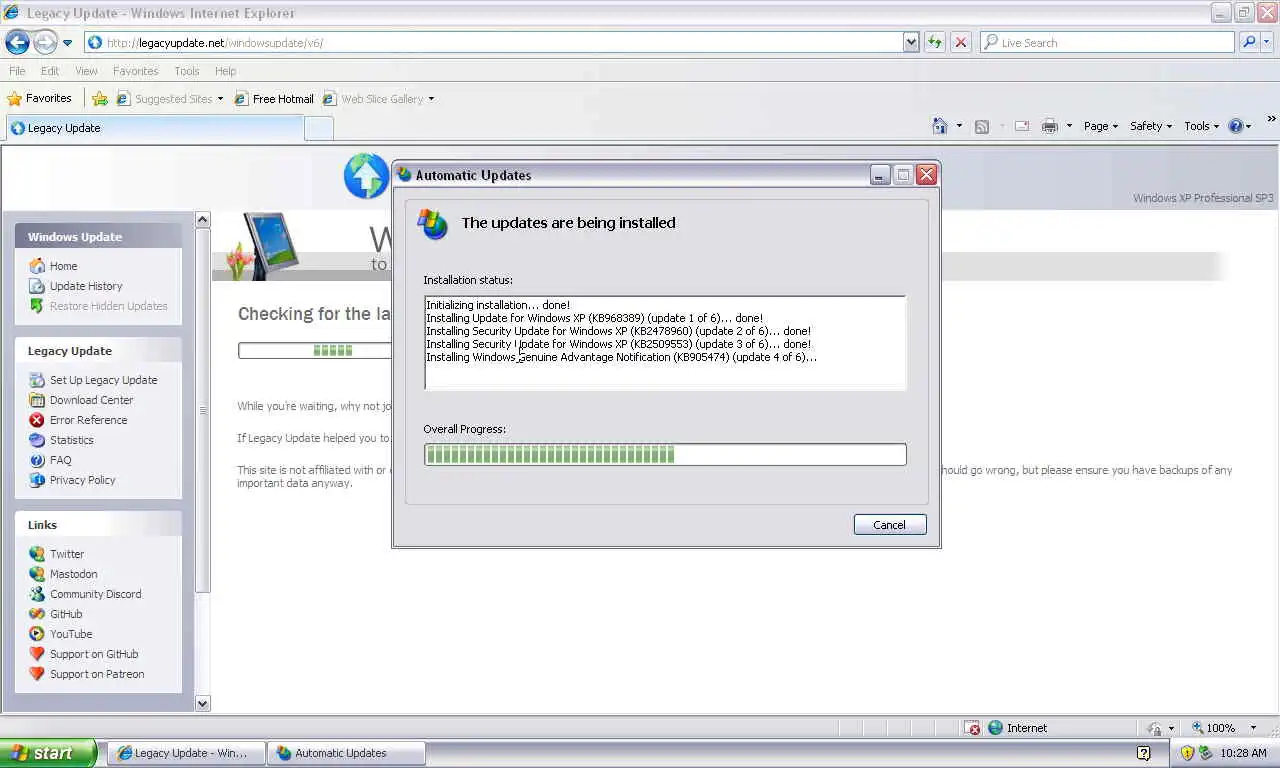
Task: Click the KB905474 installation status line
Action: point(621,357)
